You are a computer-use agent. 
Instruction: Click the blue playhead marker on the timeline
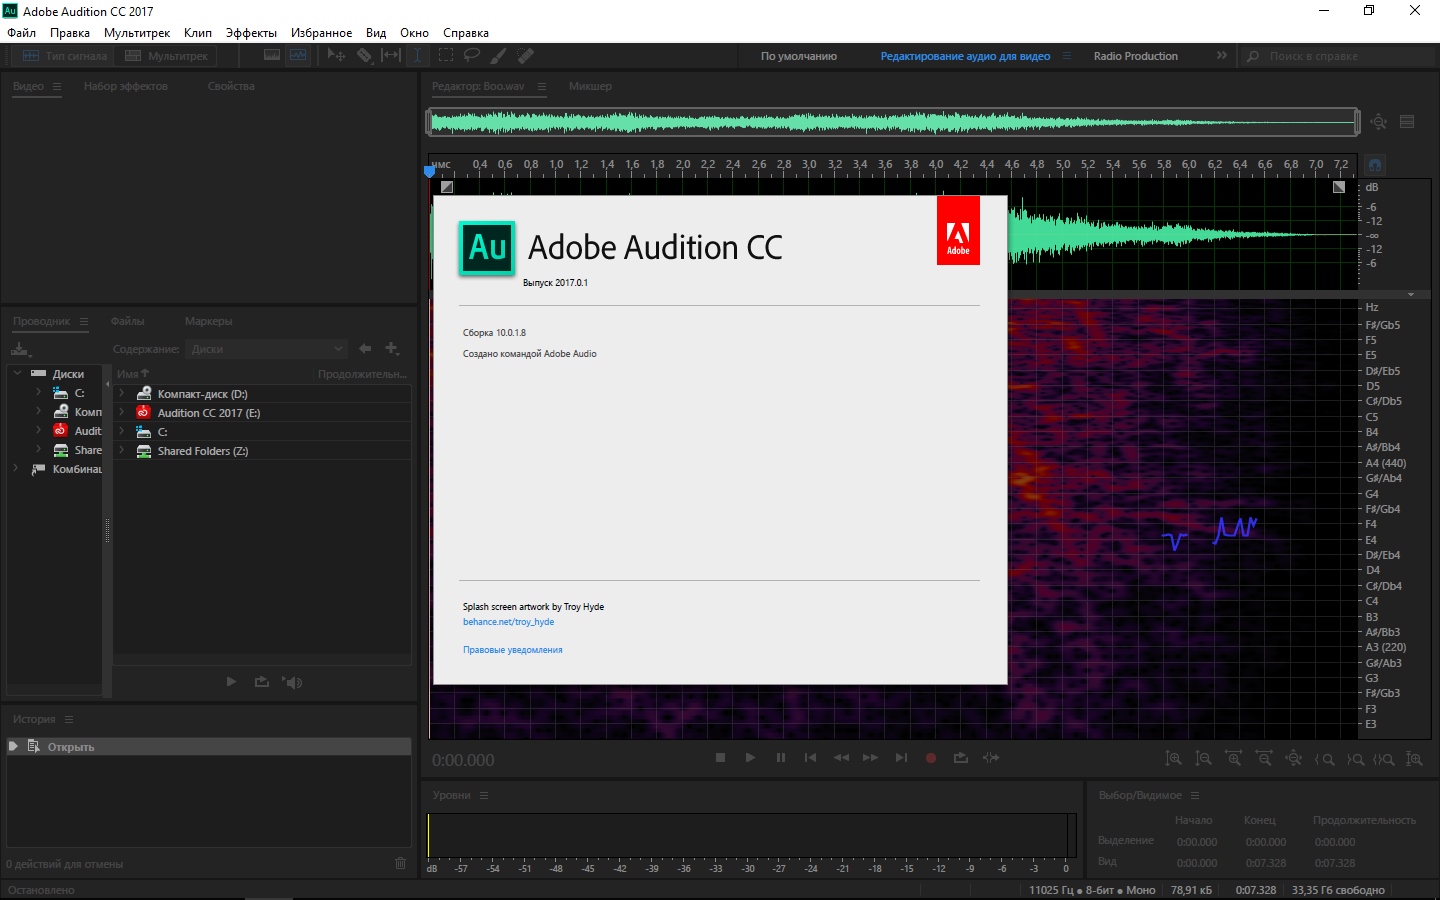click(430, 171)
